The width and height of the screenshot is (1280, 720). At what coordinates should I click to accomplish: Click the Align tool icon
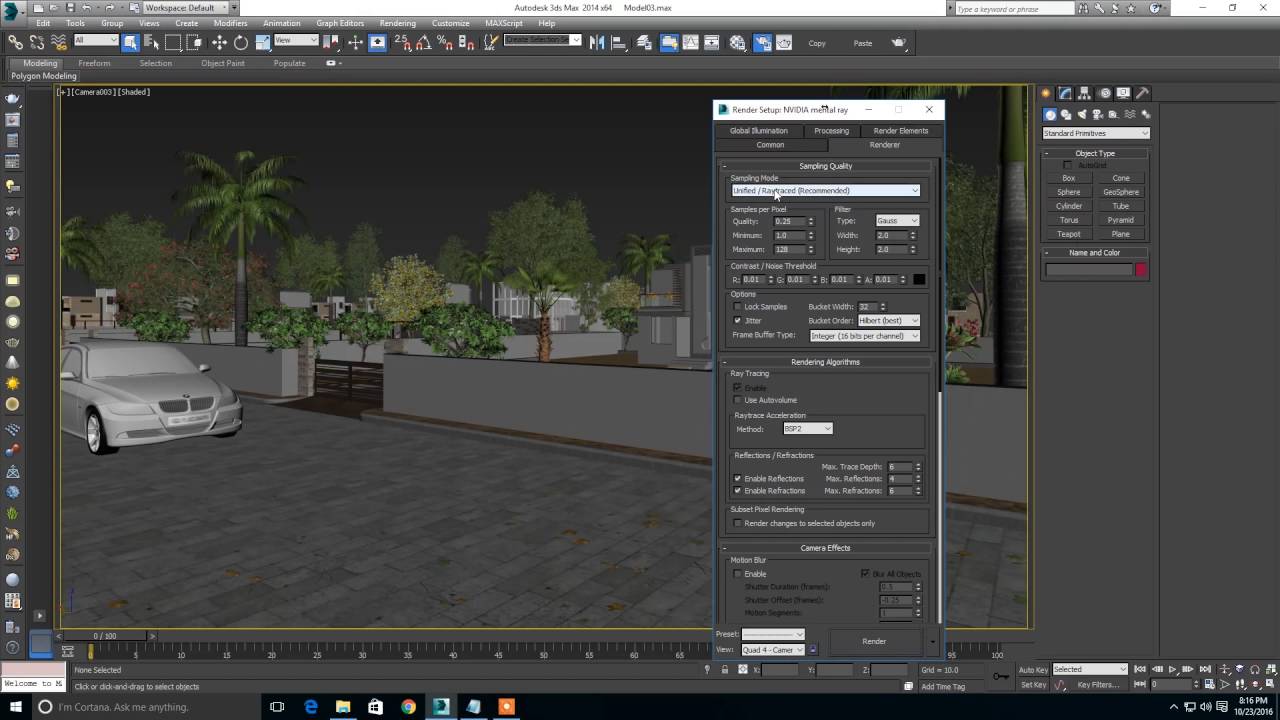point(619,43)
